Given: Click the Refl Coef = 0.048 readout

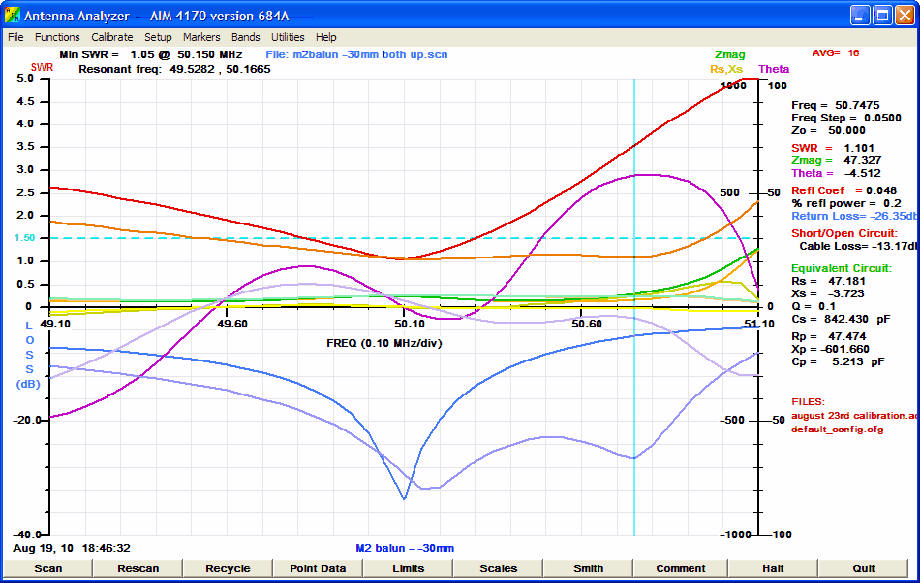Looking at the screenshot, I should [x=844, y=191].
